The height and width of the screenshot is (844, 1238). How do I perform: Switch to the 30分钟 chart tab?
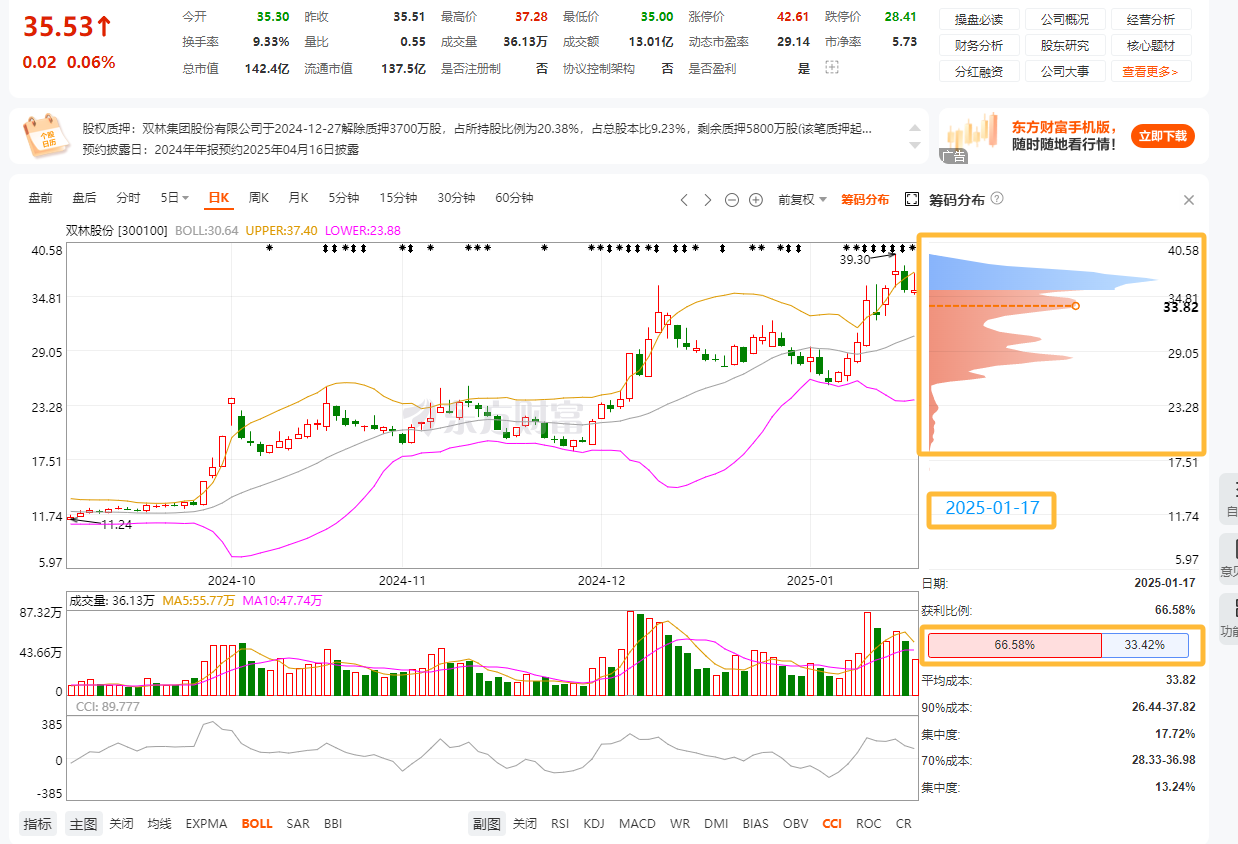[456, 198]
